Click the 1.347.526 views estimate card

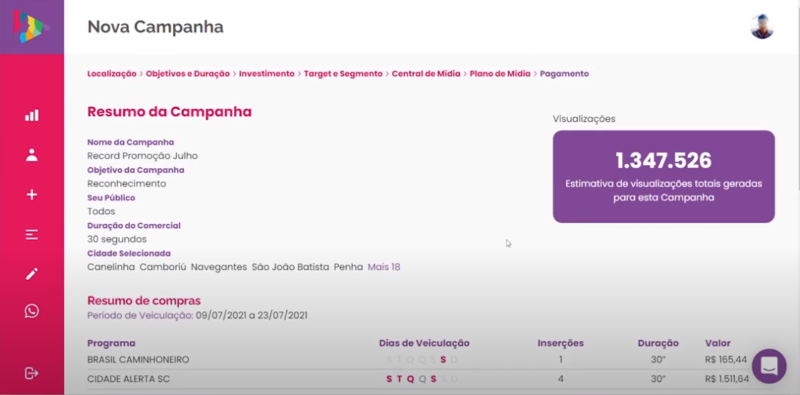click(x=664, y=177)
